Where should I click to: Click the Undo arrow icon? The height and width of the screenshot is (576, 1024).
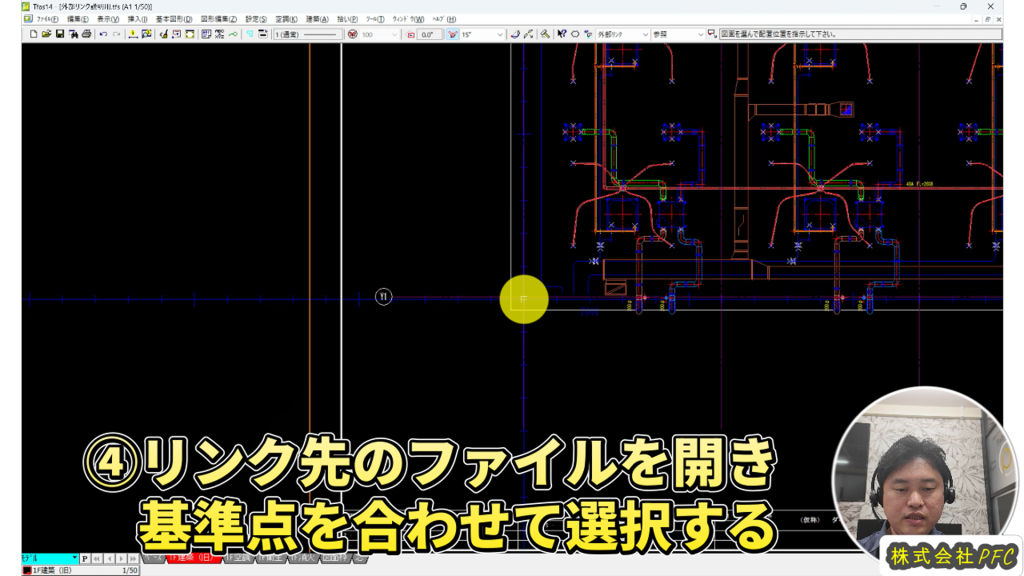click(x=103, y=34)
